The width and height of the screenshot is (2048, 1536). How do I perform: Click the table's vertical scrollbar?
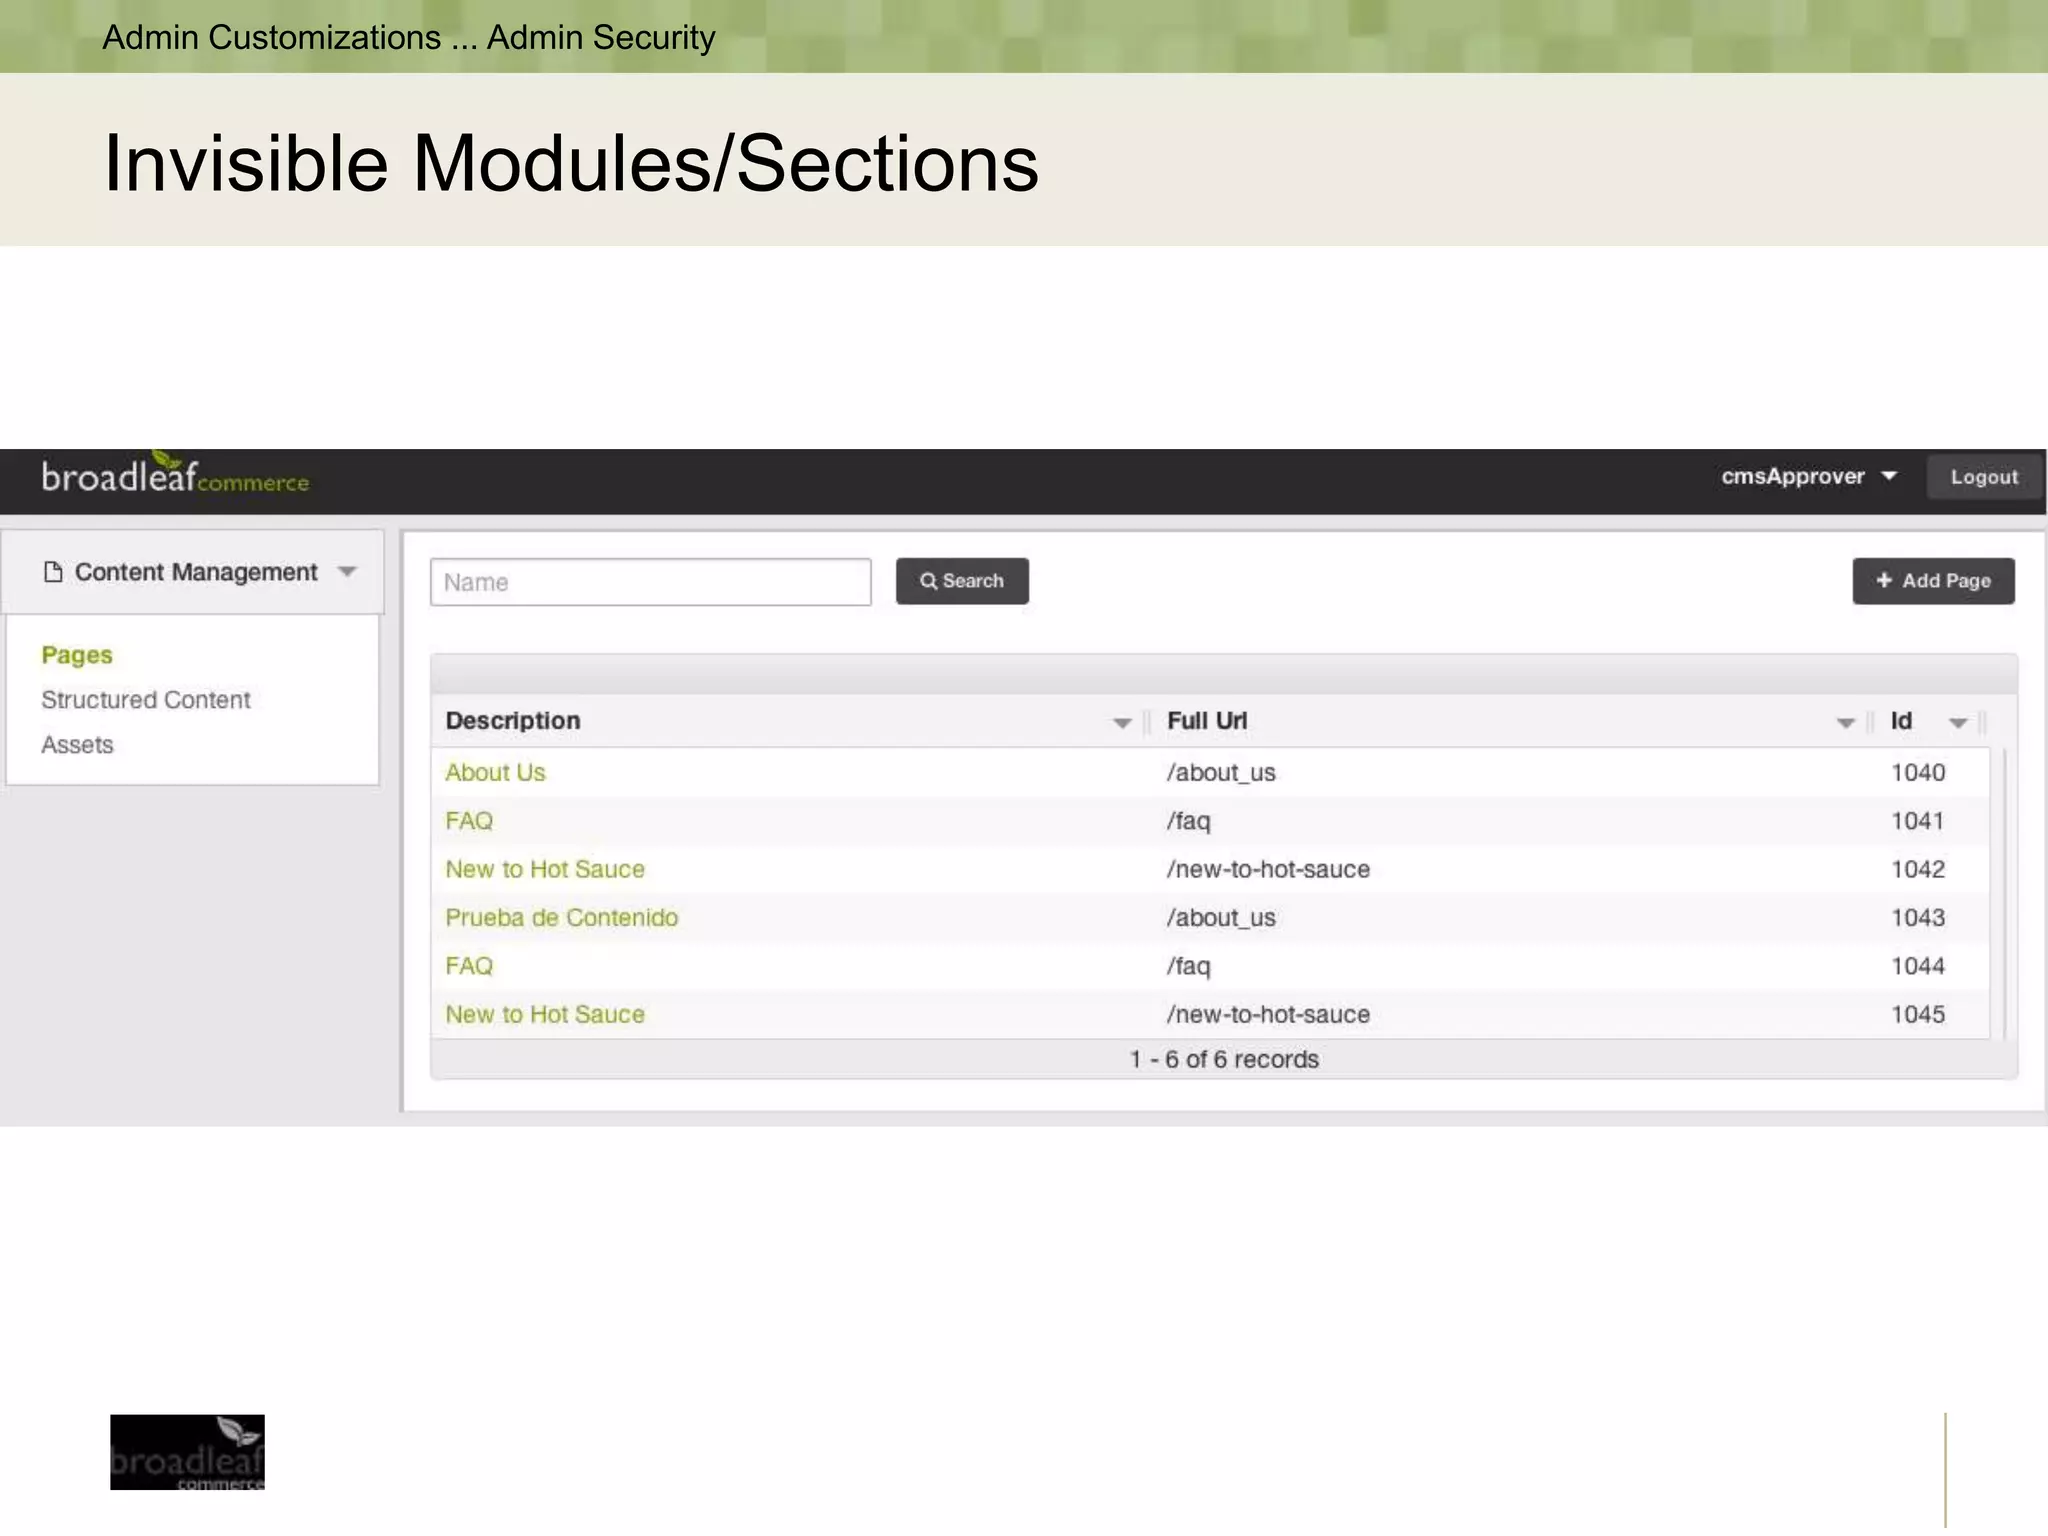point(2003,893)
